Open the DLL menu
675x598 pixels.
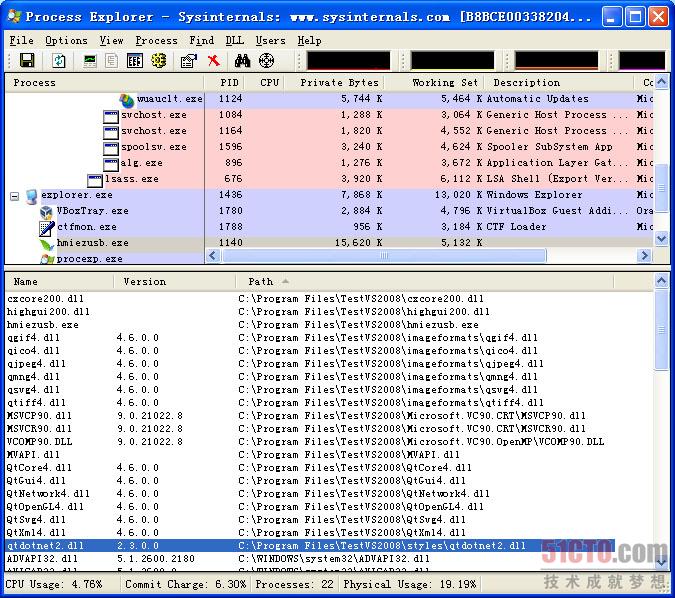click(x=235, y=40)
